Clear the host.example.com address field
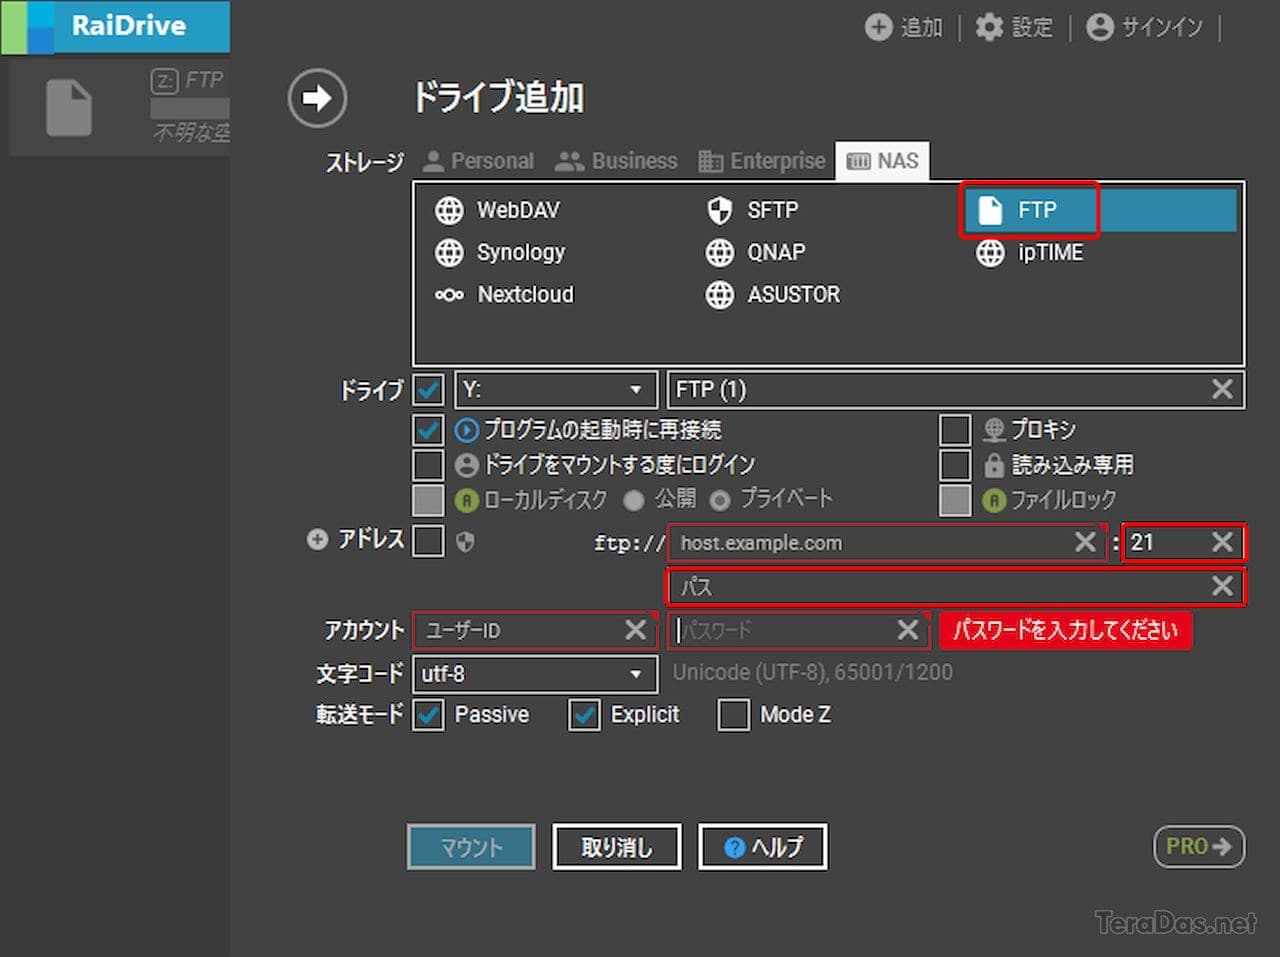 pos(1085,542)
